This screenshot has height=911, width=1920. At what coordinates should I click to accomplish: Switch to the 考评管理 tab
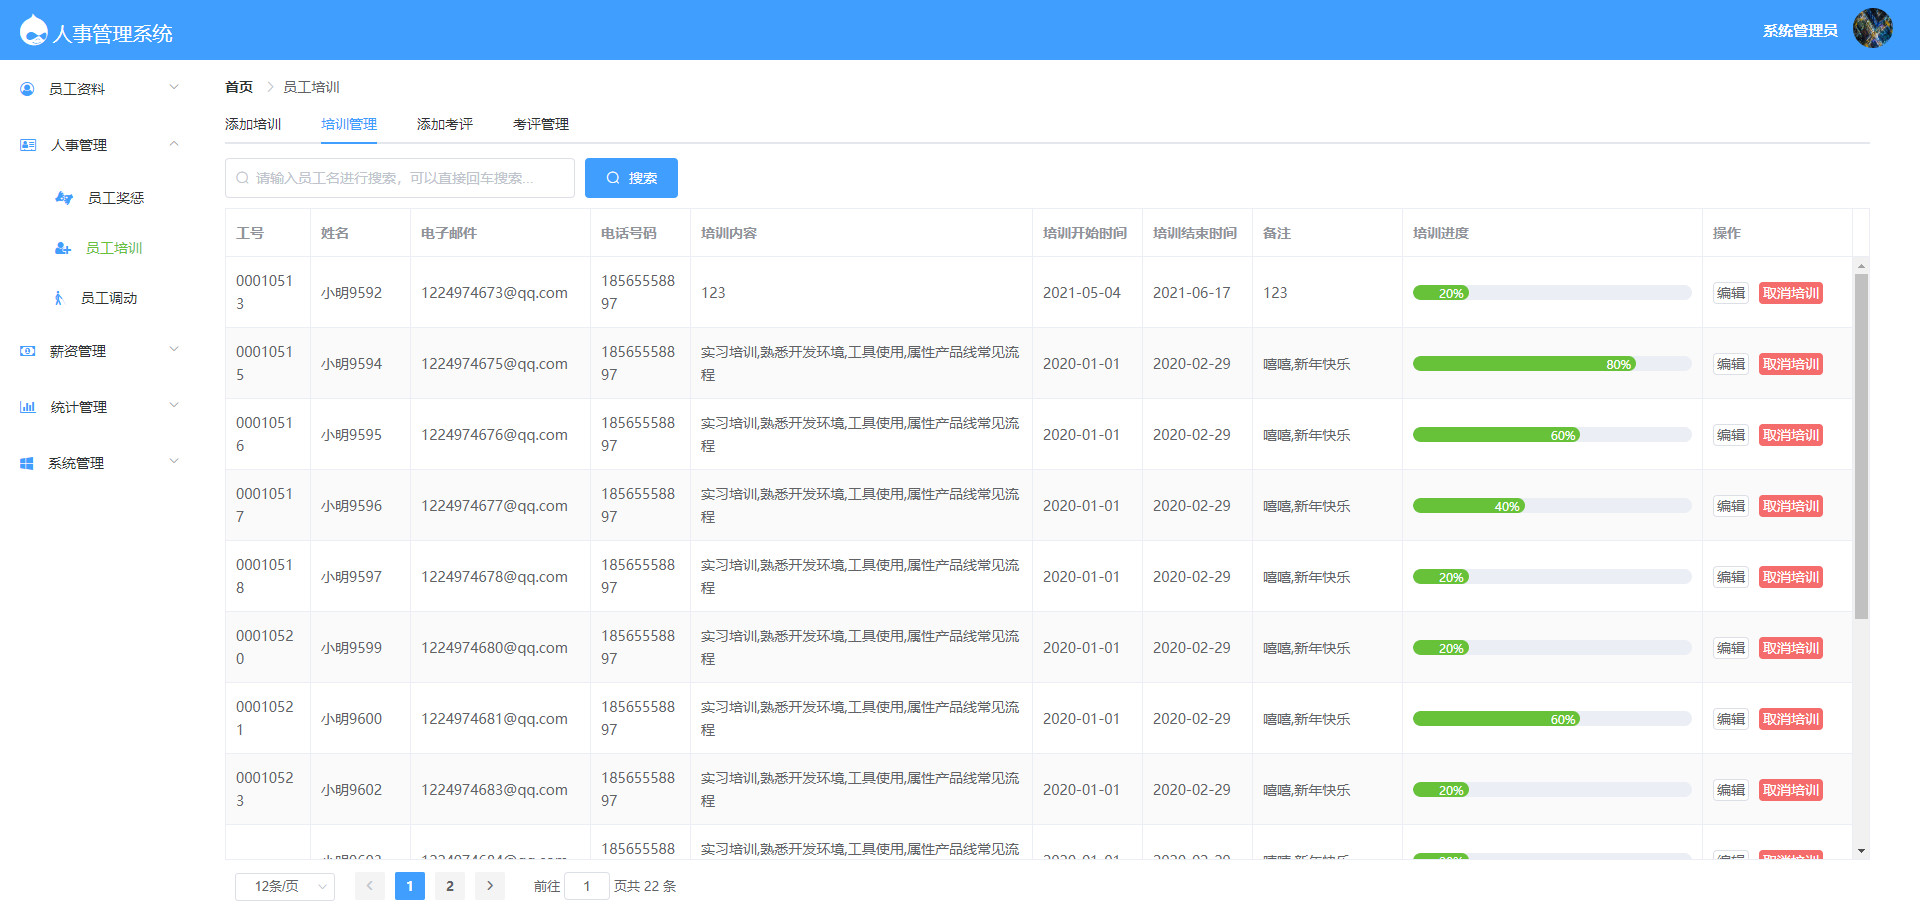coord(540,124)
